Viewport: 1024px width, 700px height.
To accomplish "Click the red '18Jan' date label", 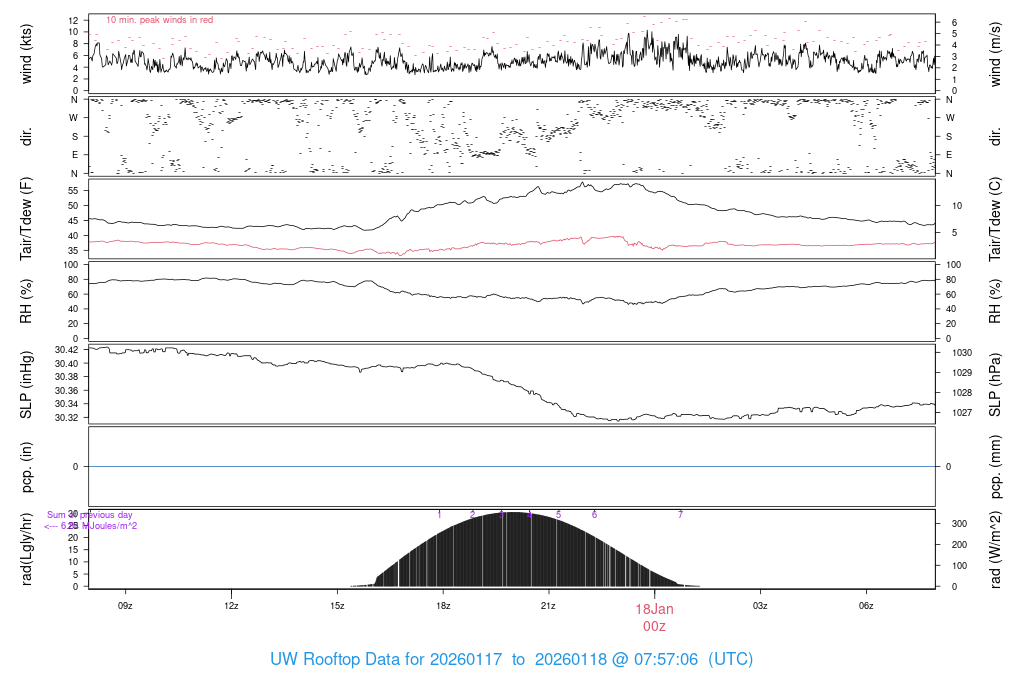I will (x=654, y=609).
